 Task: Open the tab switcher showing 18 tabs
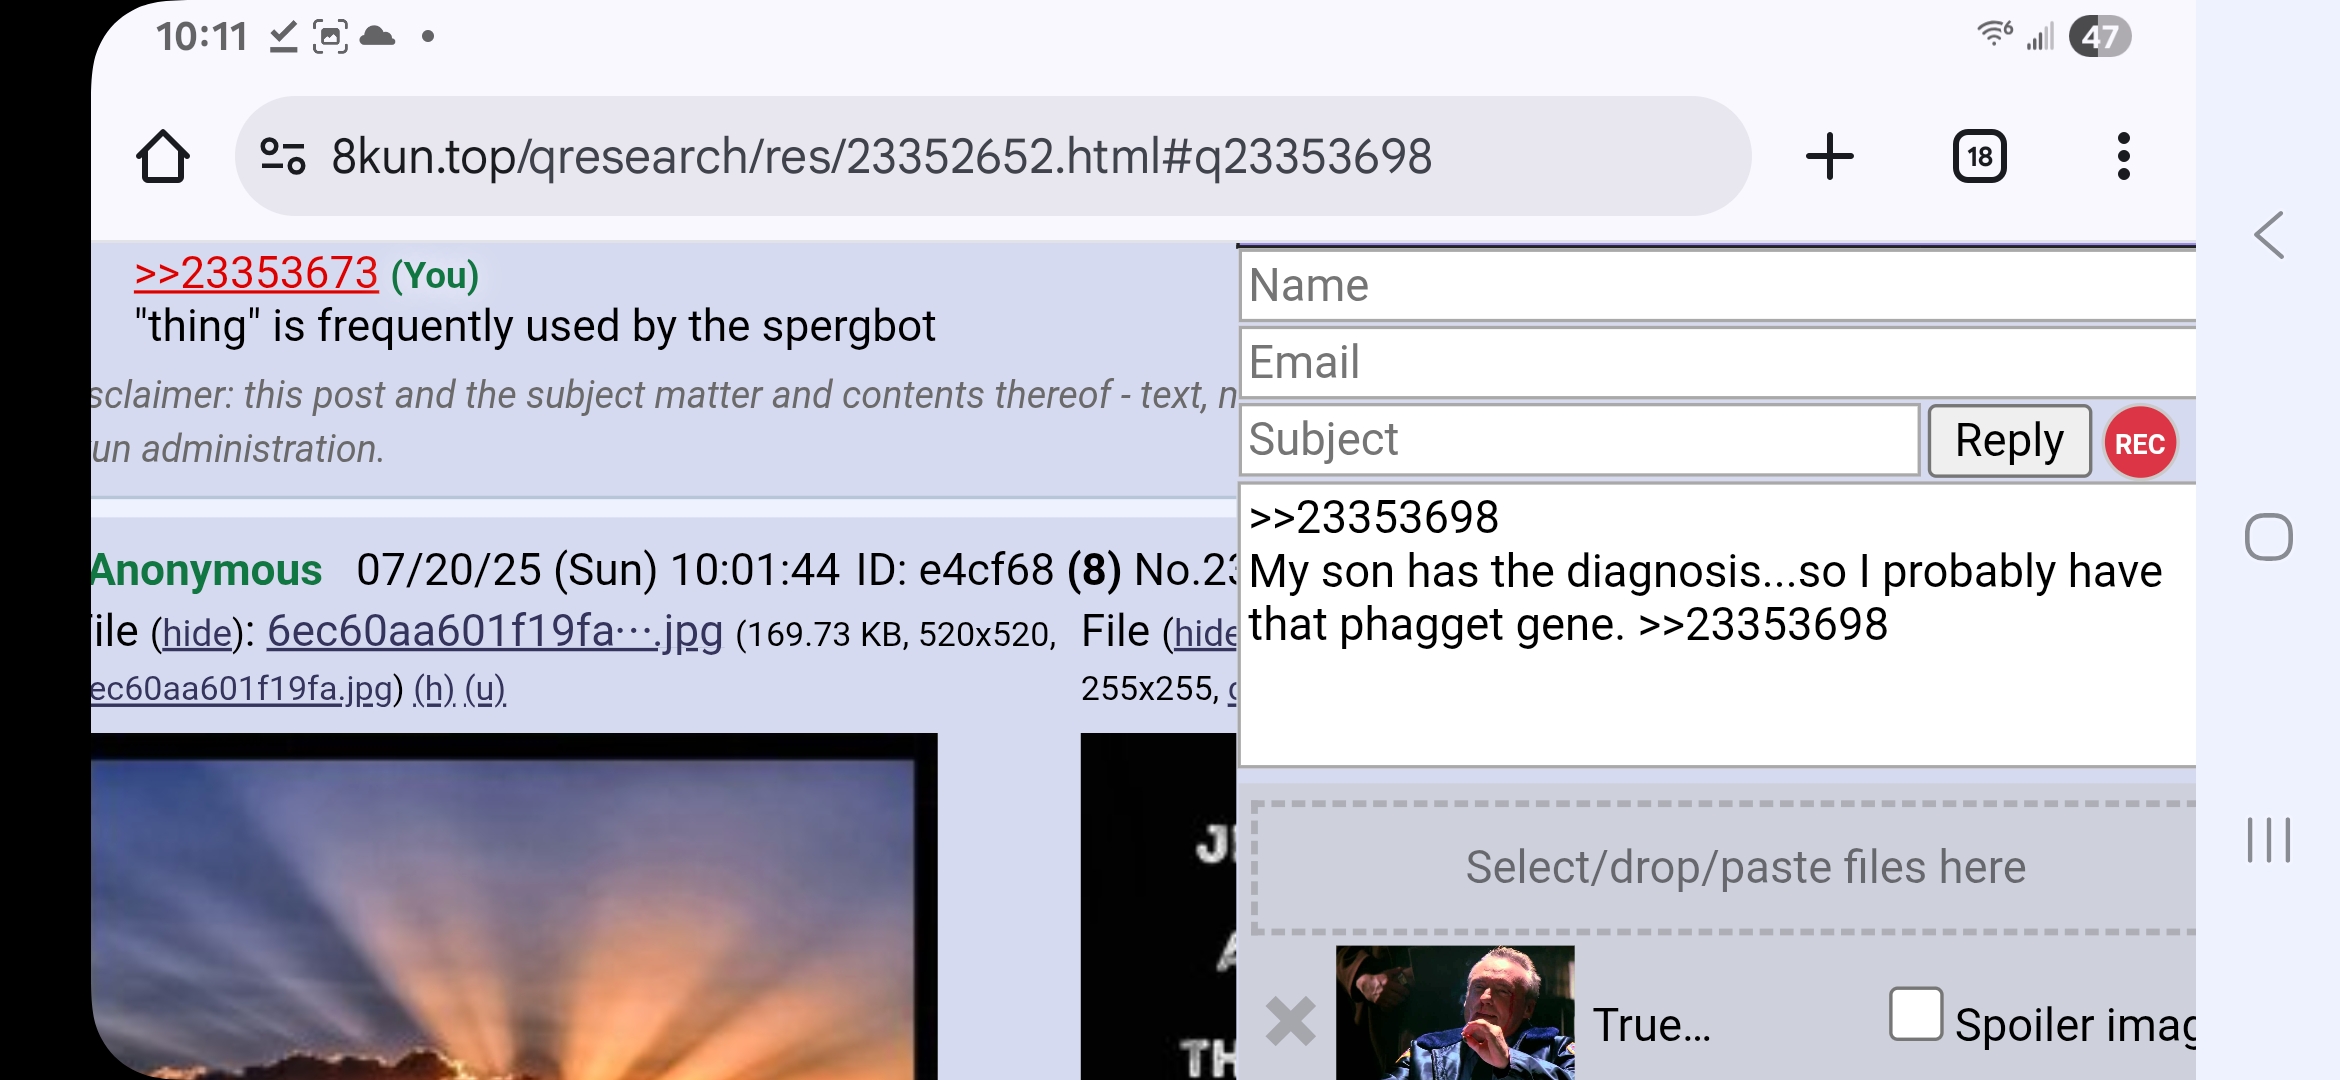pos(1979,157)
